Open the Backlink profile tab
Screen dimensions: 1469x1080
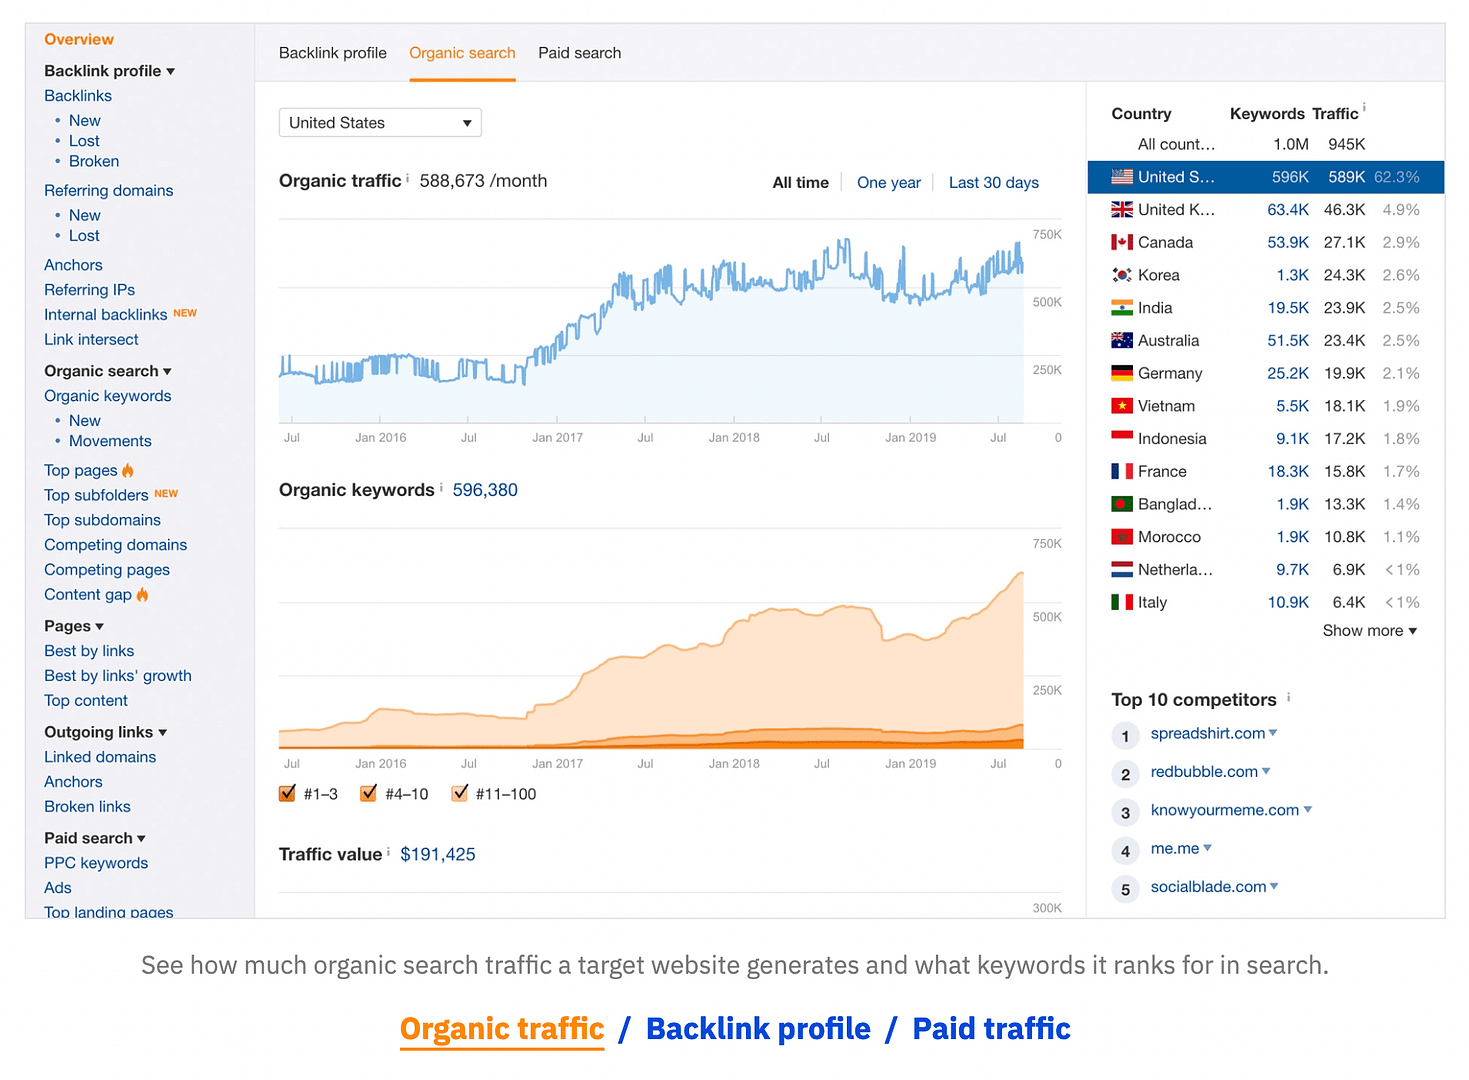click(333, 53)
